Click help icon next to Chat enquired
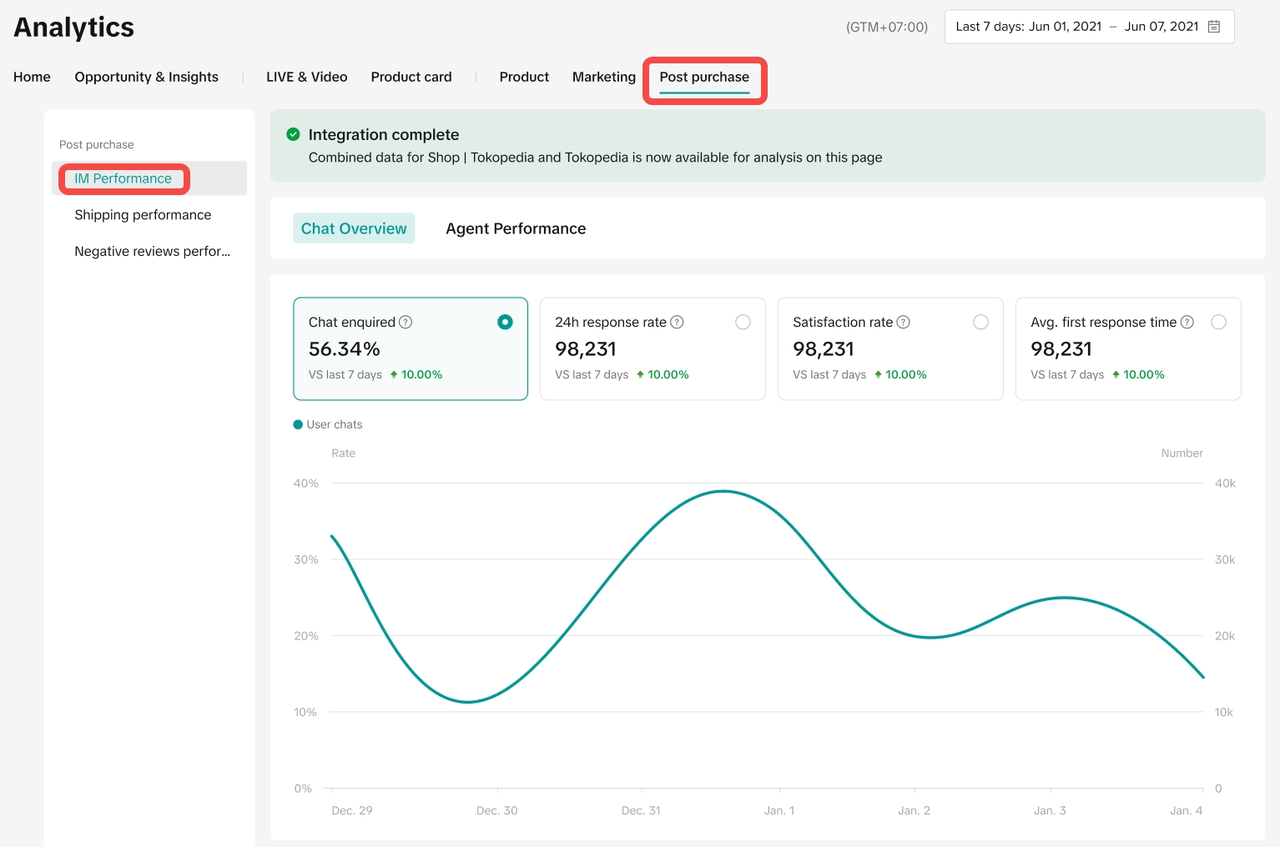 click(406, 322)
